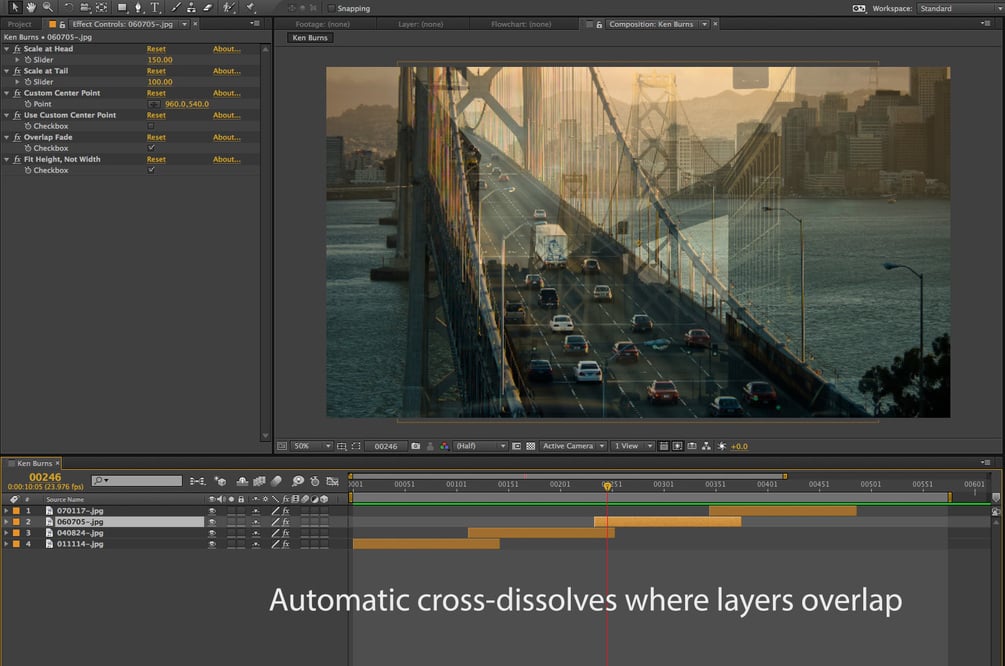Screen dimensions: 1005x666
Task: Select the Clone Stamp tool
Action: [192, 7]
